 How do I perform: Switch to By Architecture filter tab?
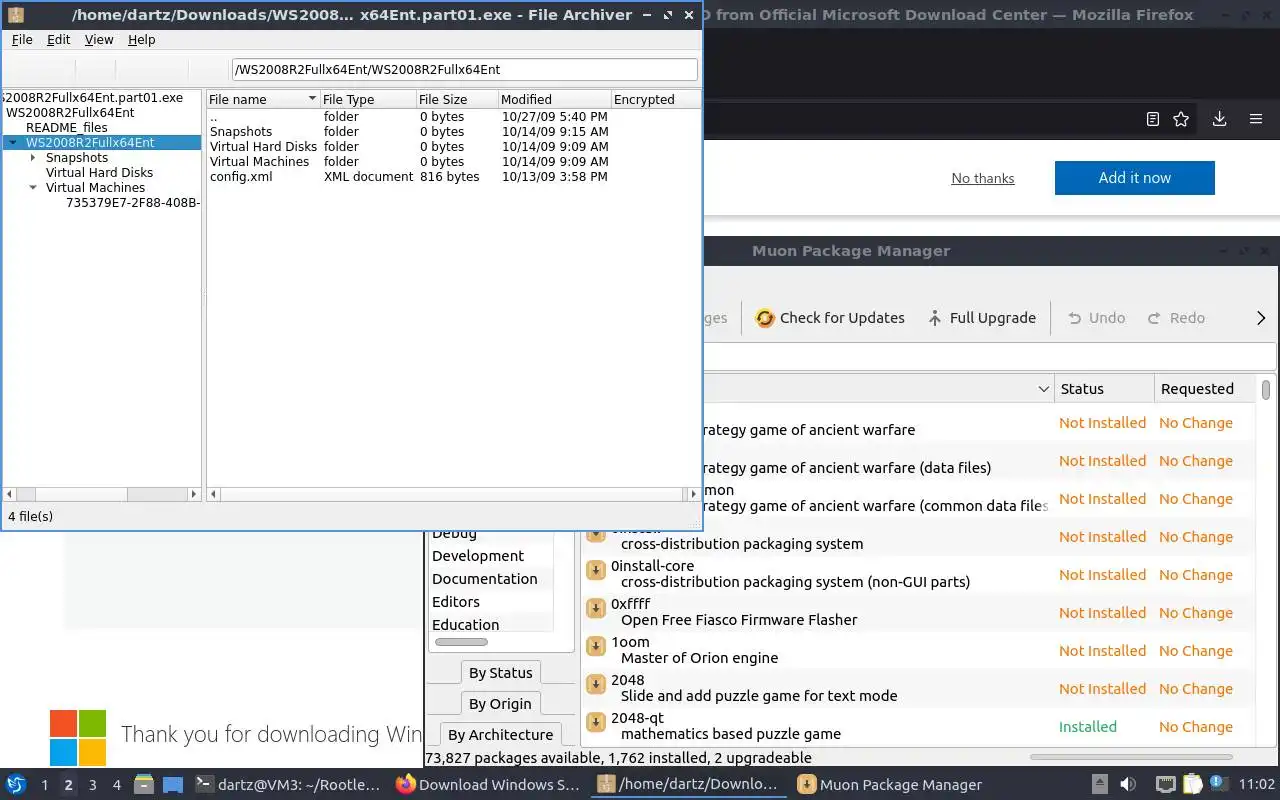point(501,735)
